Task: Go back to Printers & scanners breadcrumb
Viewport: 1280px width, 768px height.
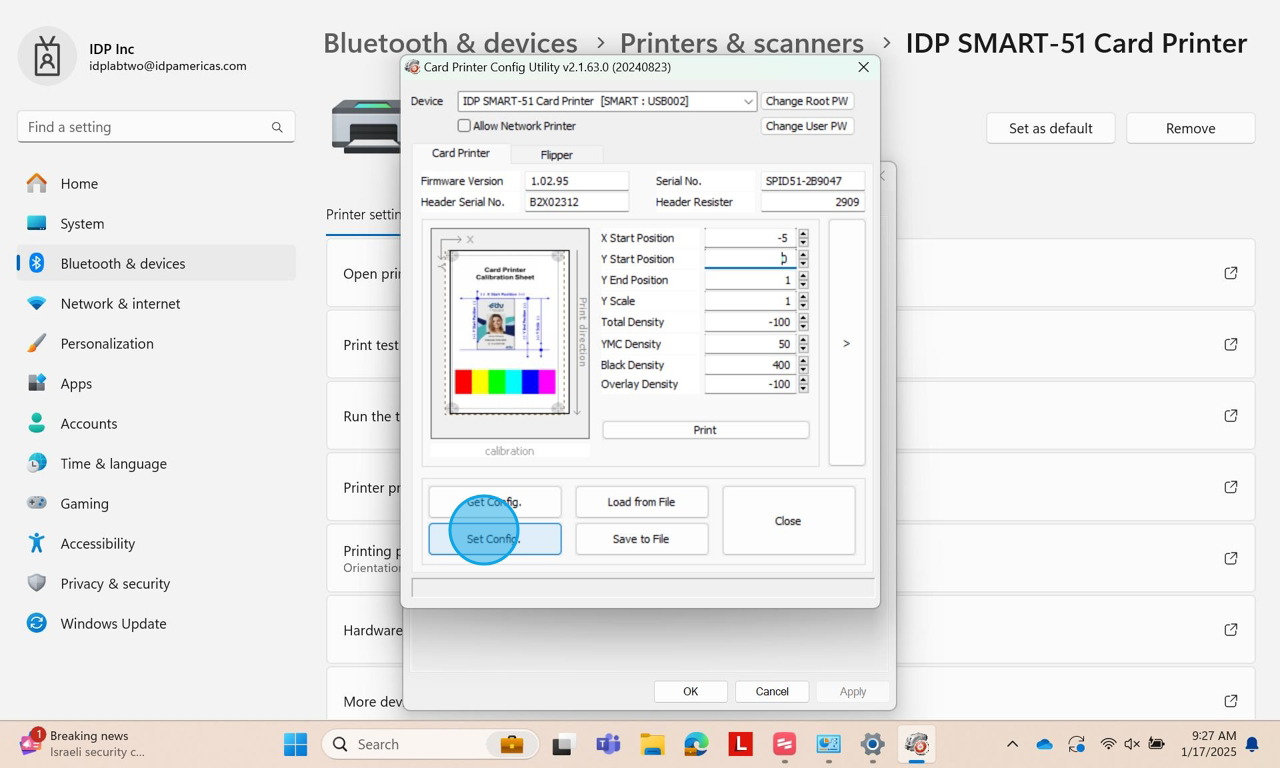Action: 742,43
